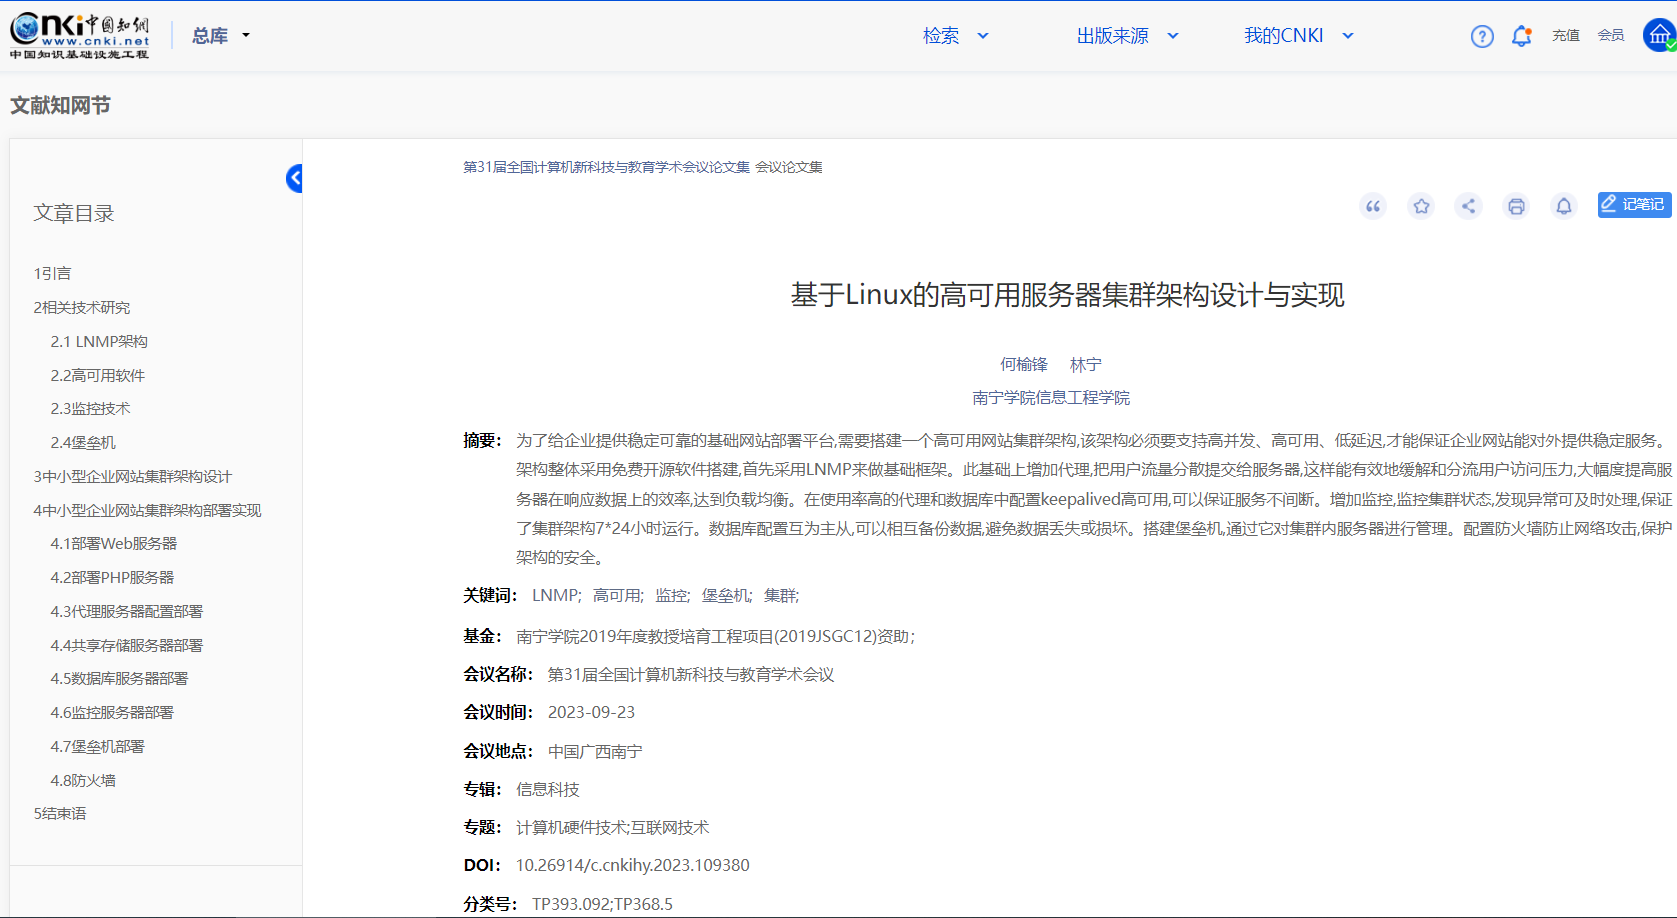Click the quote citation icon
This screenshot has height=918, width=1677.
point(1373,206)
